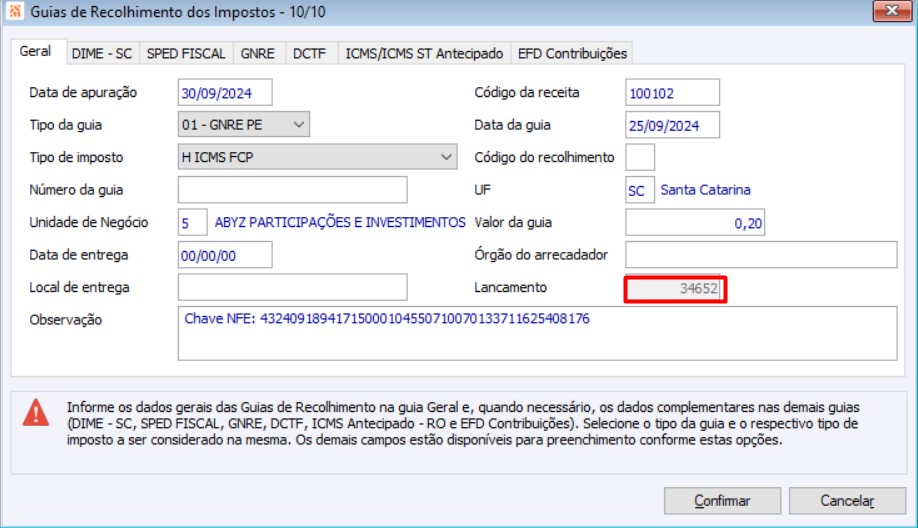Screen dimensions: 918x528
Task: Focus the Data de apuração field
Action: click(x=225, y=92)
